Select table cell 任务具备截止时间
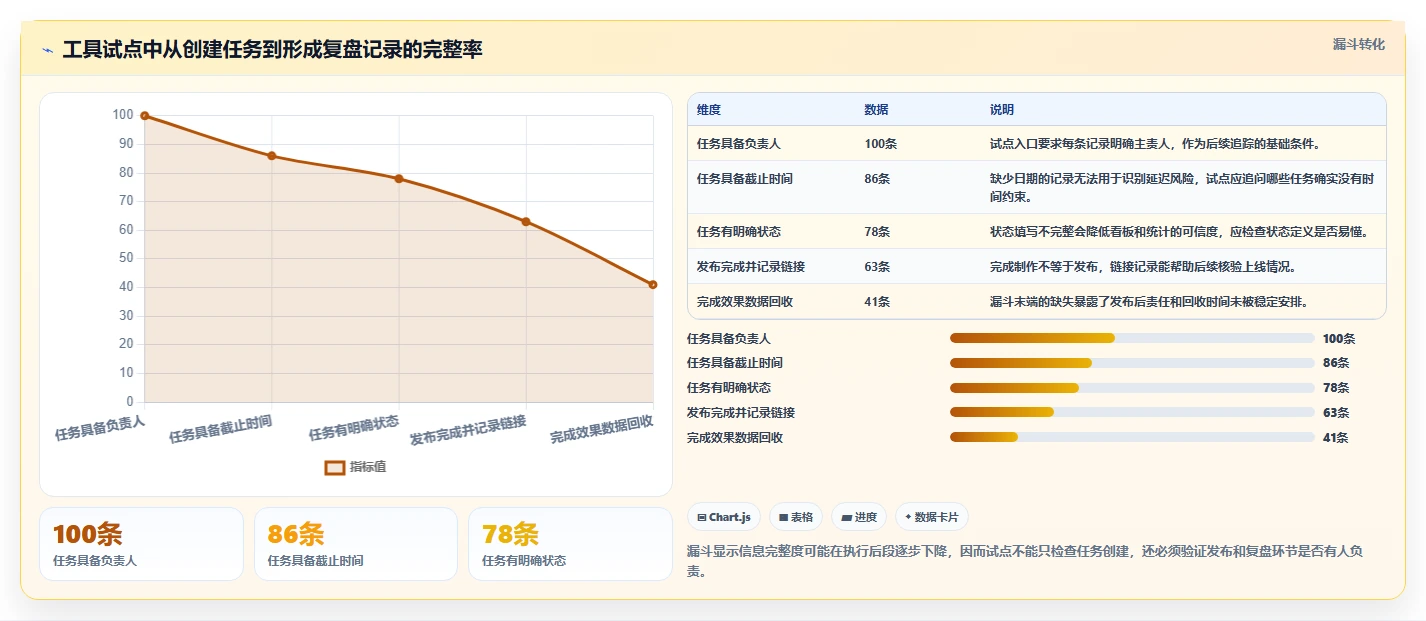The image size is (1426, 621). click(x=745, y=179)
